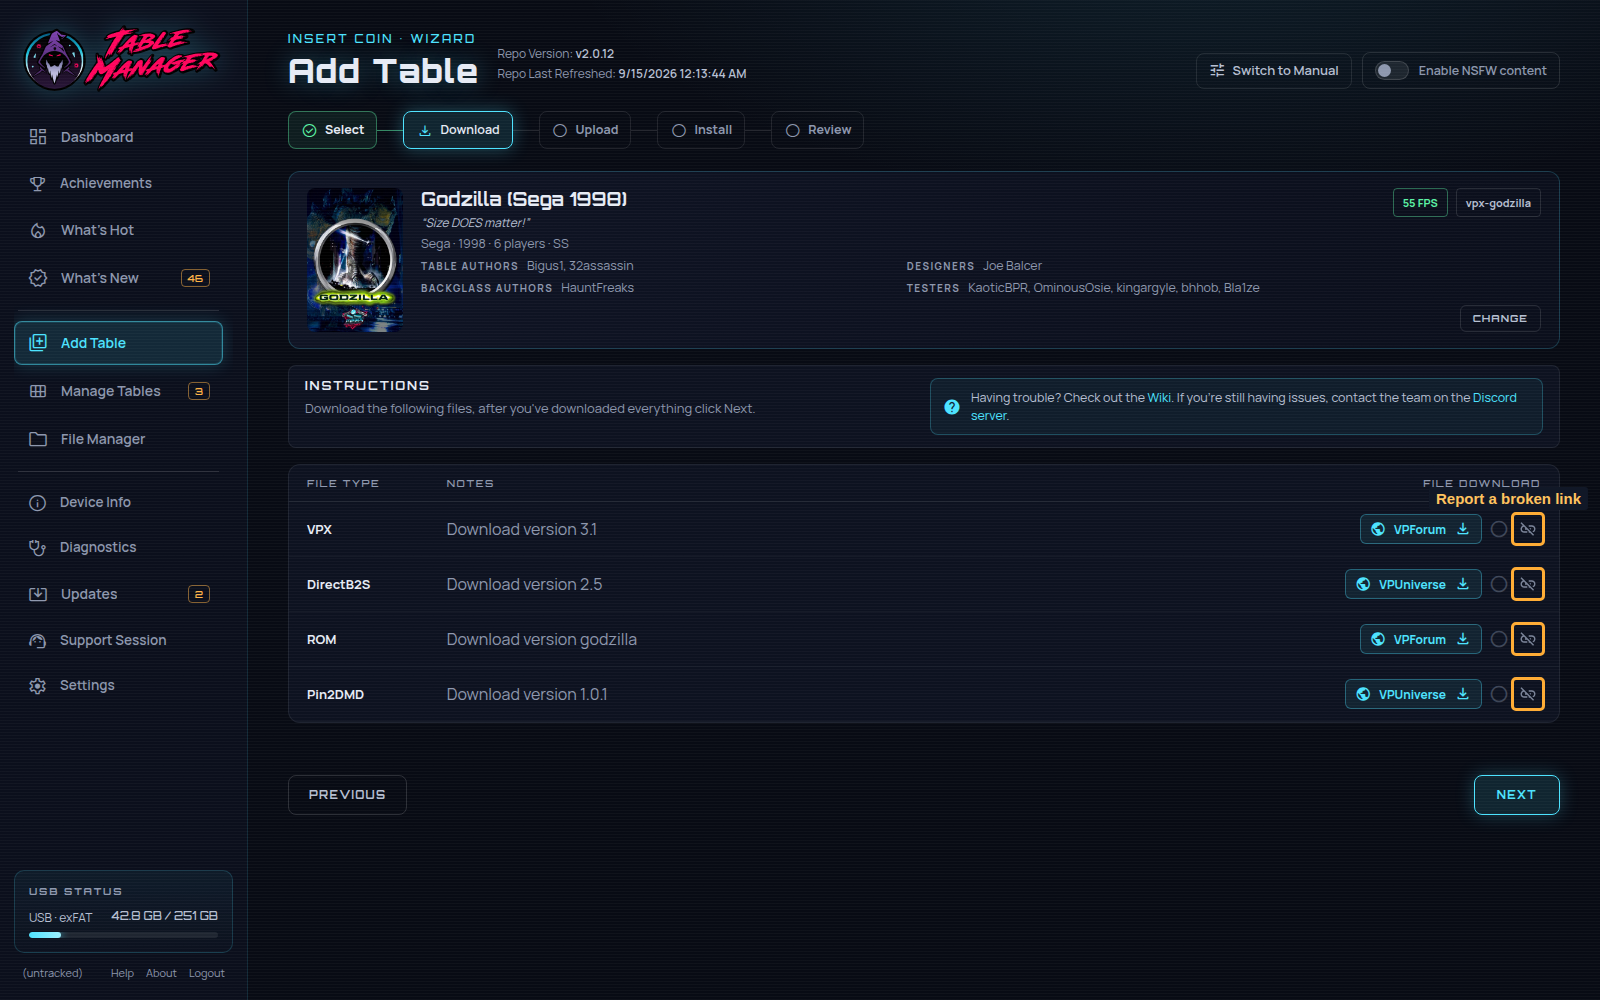Mark the VPX file as downloaded

click(1498, 529)
